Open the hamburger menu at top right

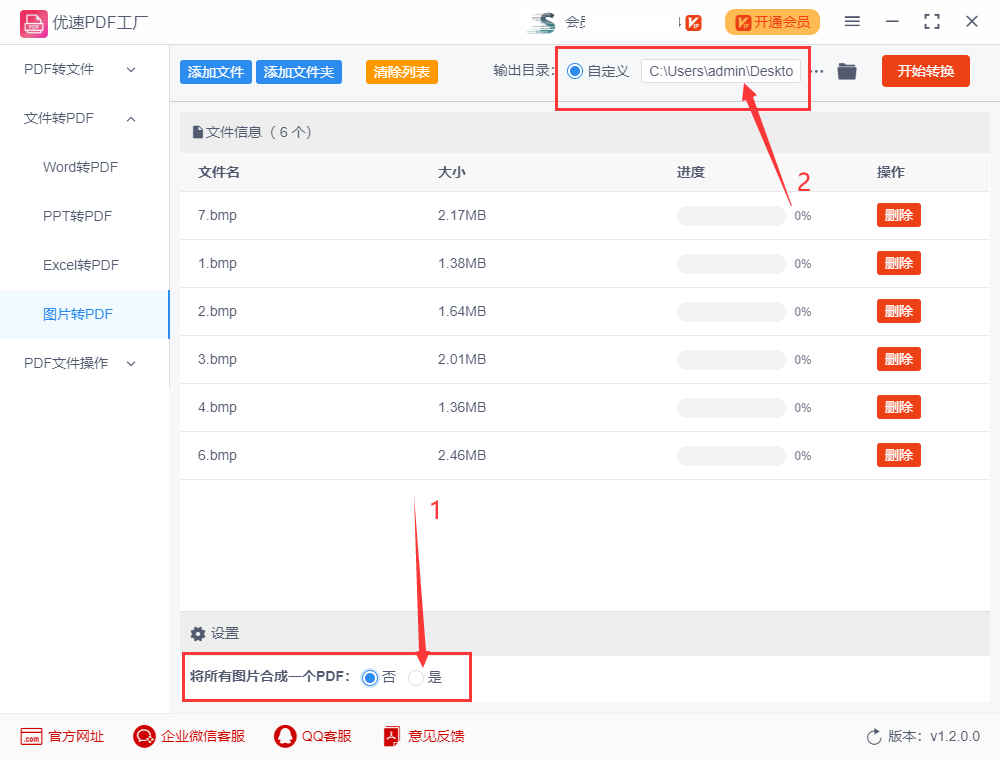(x=852, y=21)
